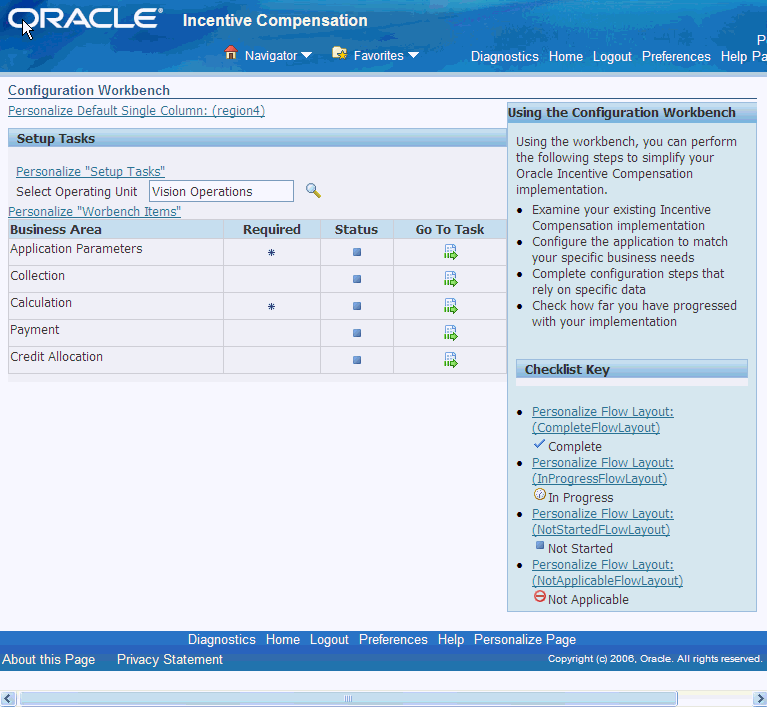Click the horizontal scrollbar thumb
The height and width of the screenshot is (707, 767).
pos(348,698)
